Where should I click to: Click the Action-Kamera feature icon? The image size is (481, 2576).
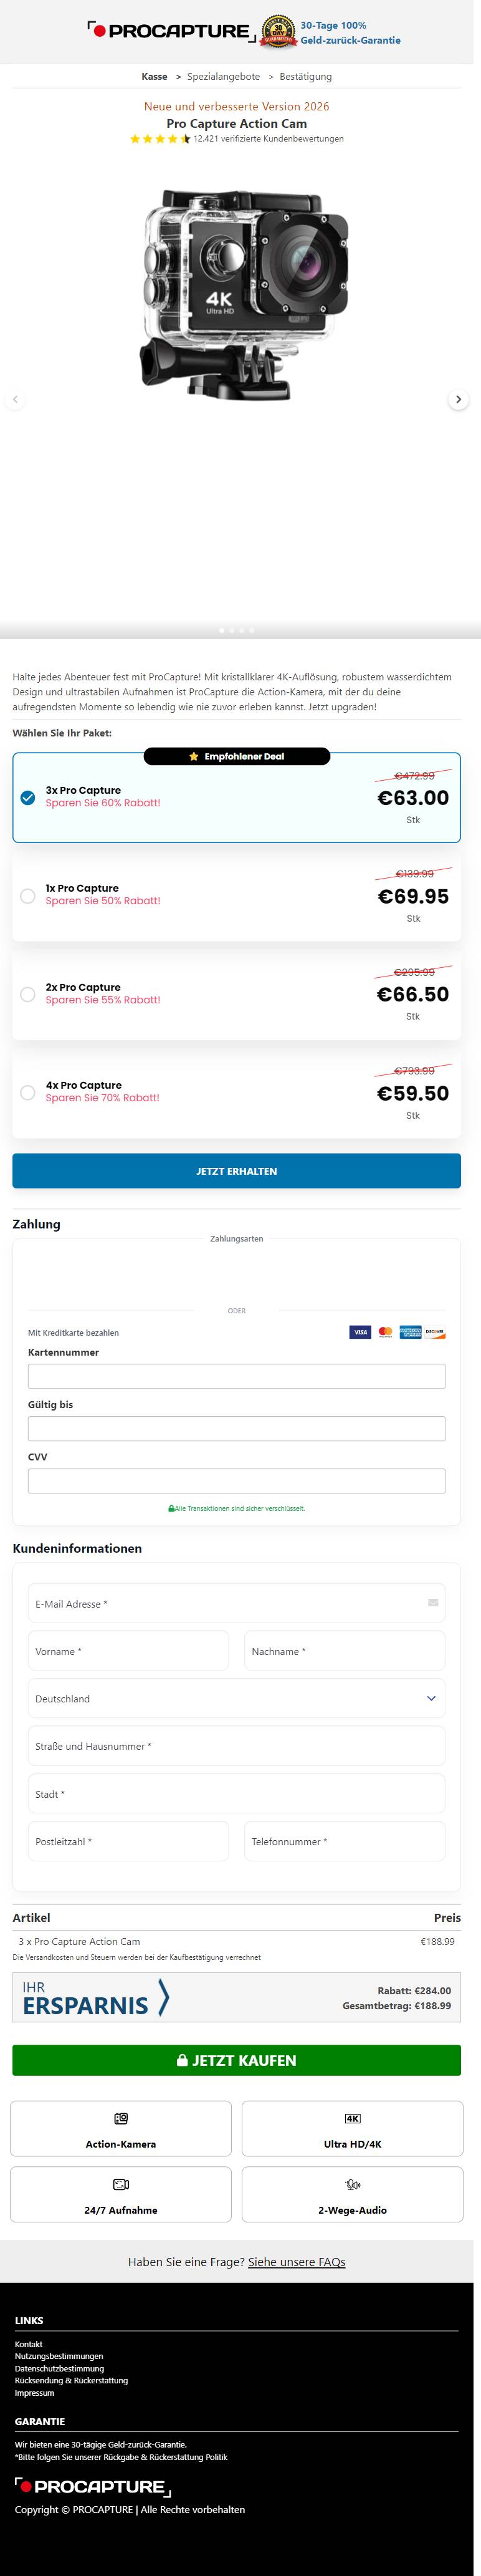[121, 2118]
